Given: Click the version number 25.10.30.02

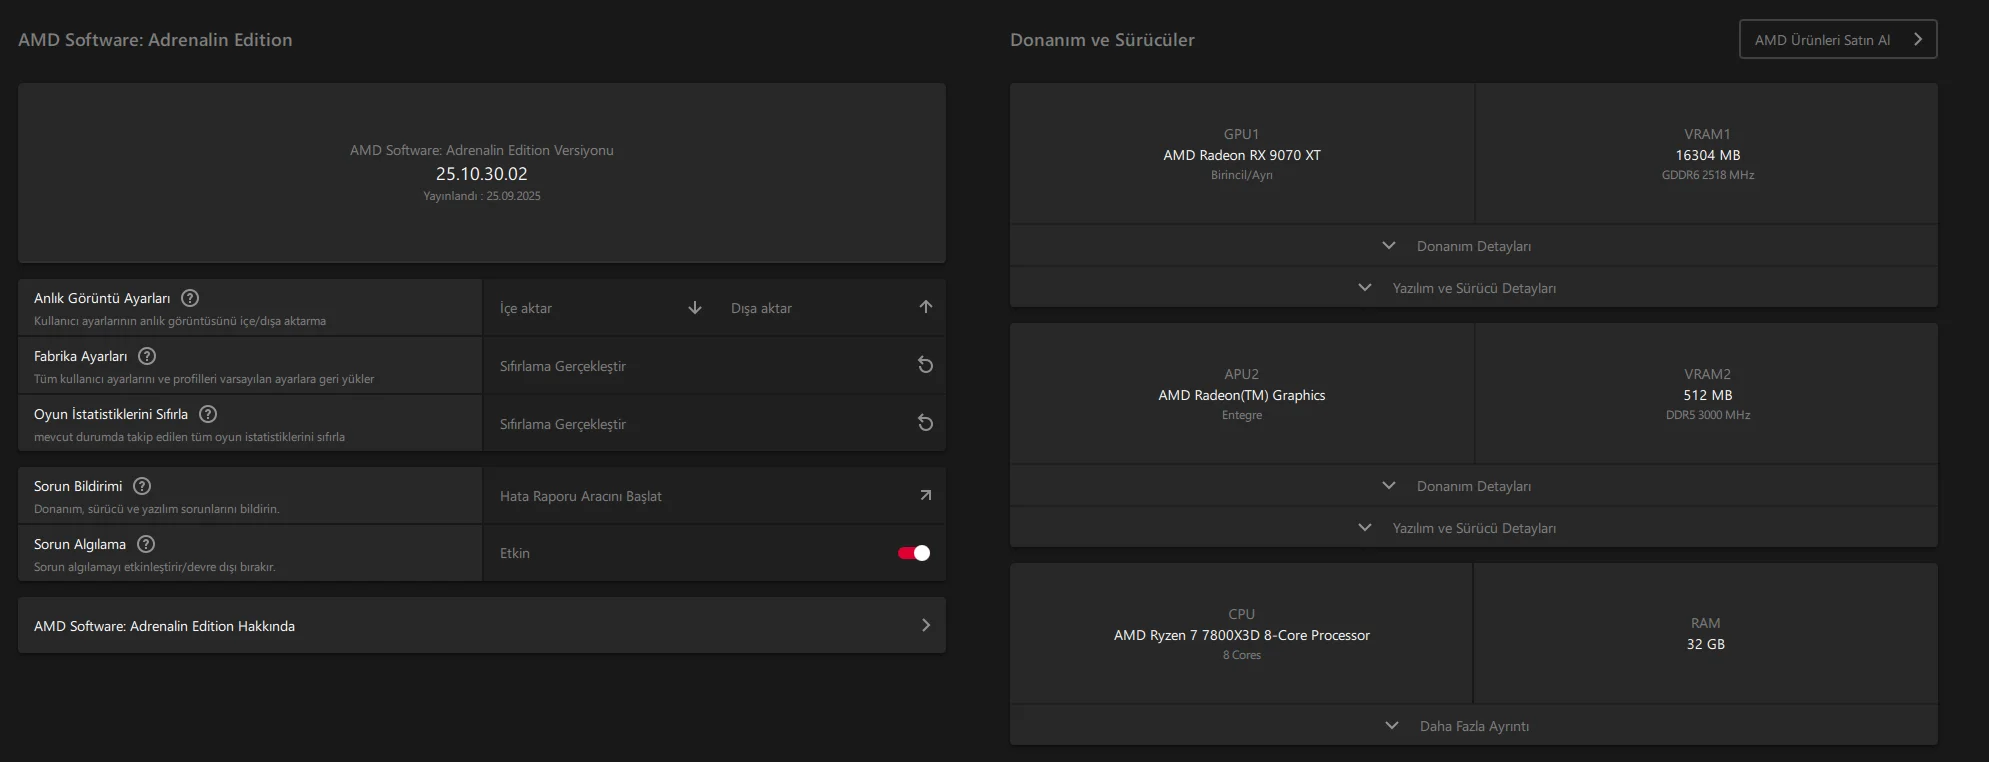Looking at the screenshot, I should pyautogui.click(x=482, y=174).
